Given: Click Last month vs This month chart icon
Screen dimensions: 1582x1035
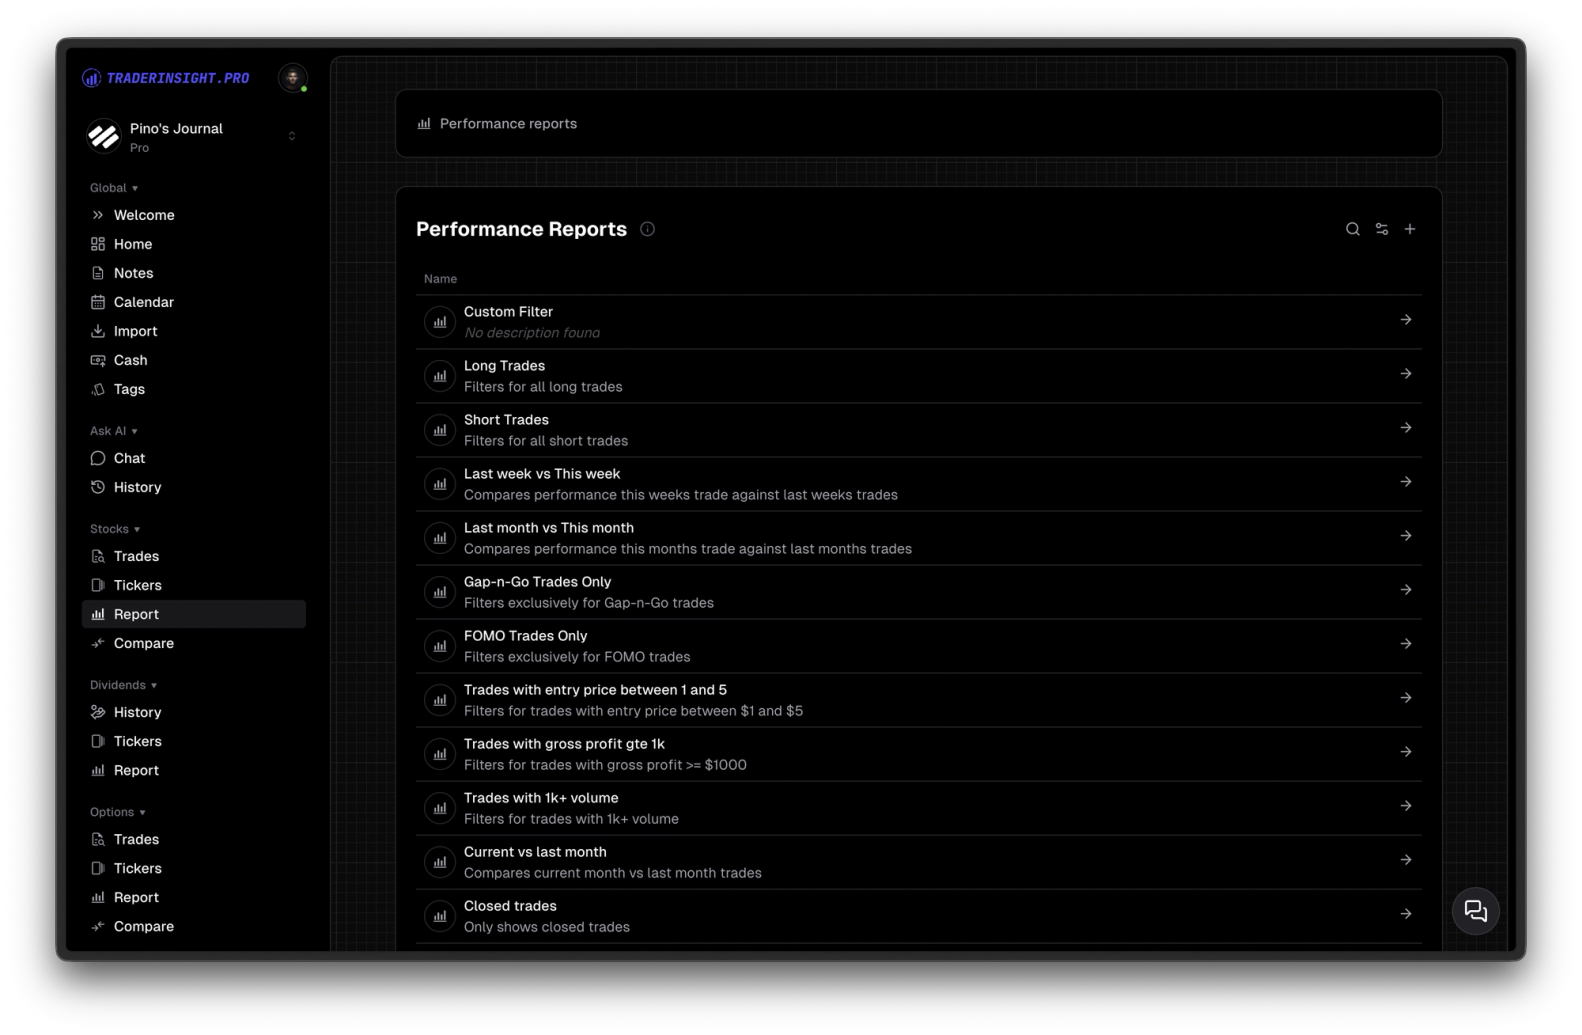Looking at the screenshot, I should [x=440, y=538].
